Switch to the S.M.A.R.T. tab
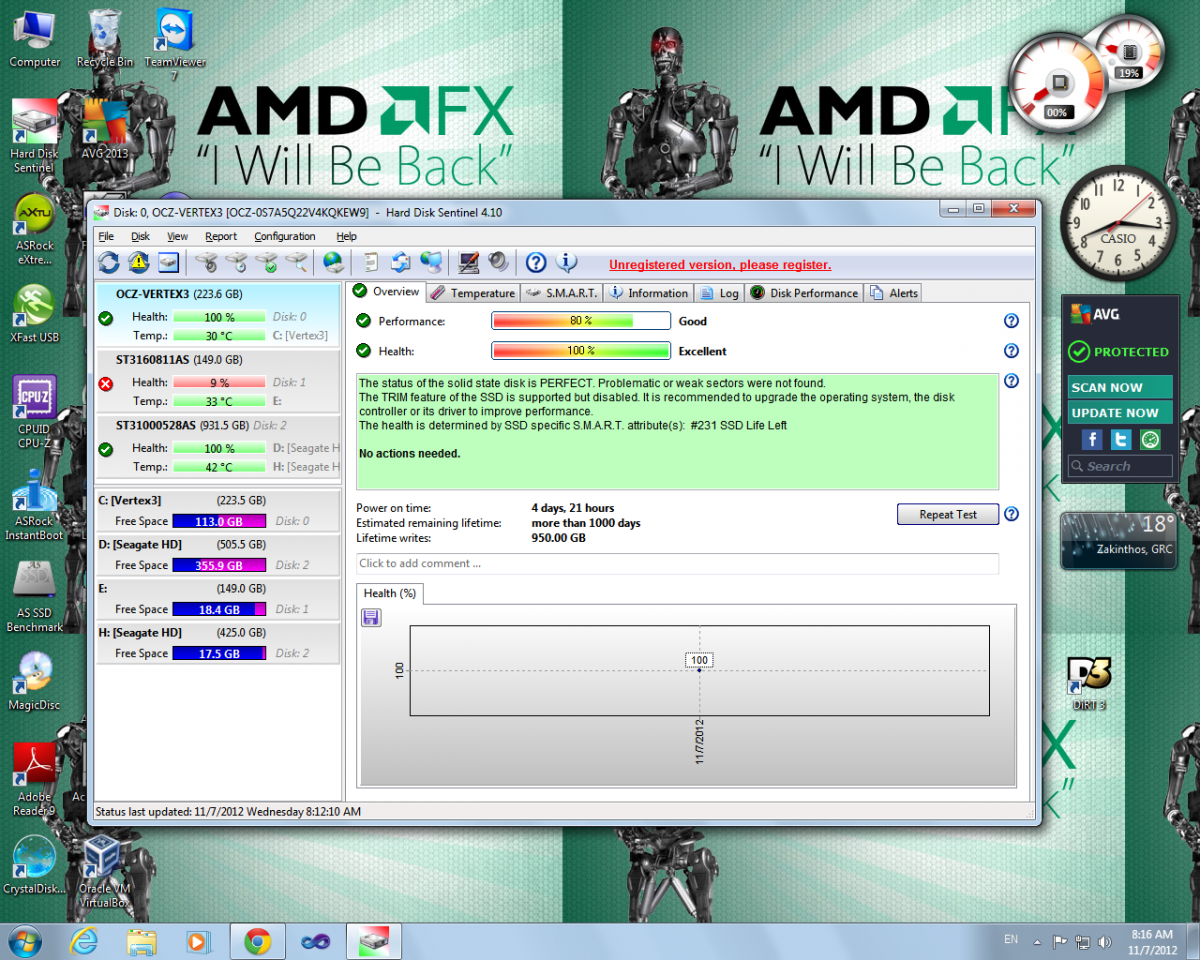This screenshot has width=1200, height=960. [x=562, y=293]
